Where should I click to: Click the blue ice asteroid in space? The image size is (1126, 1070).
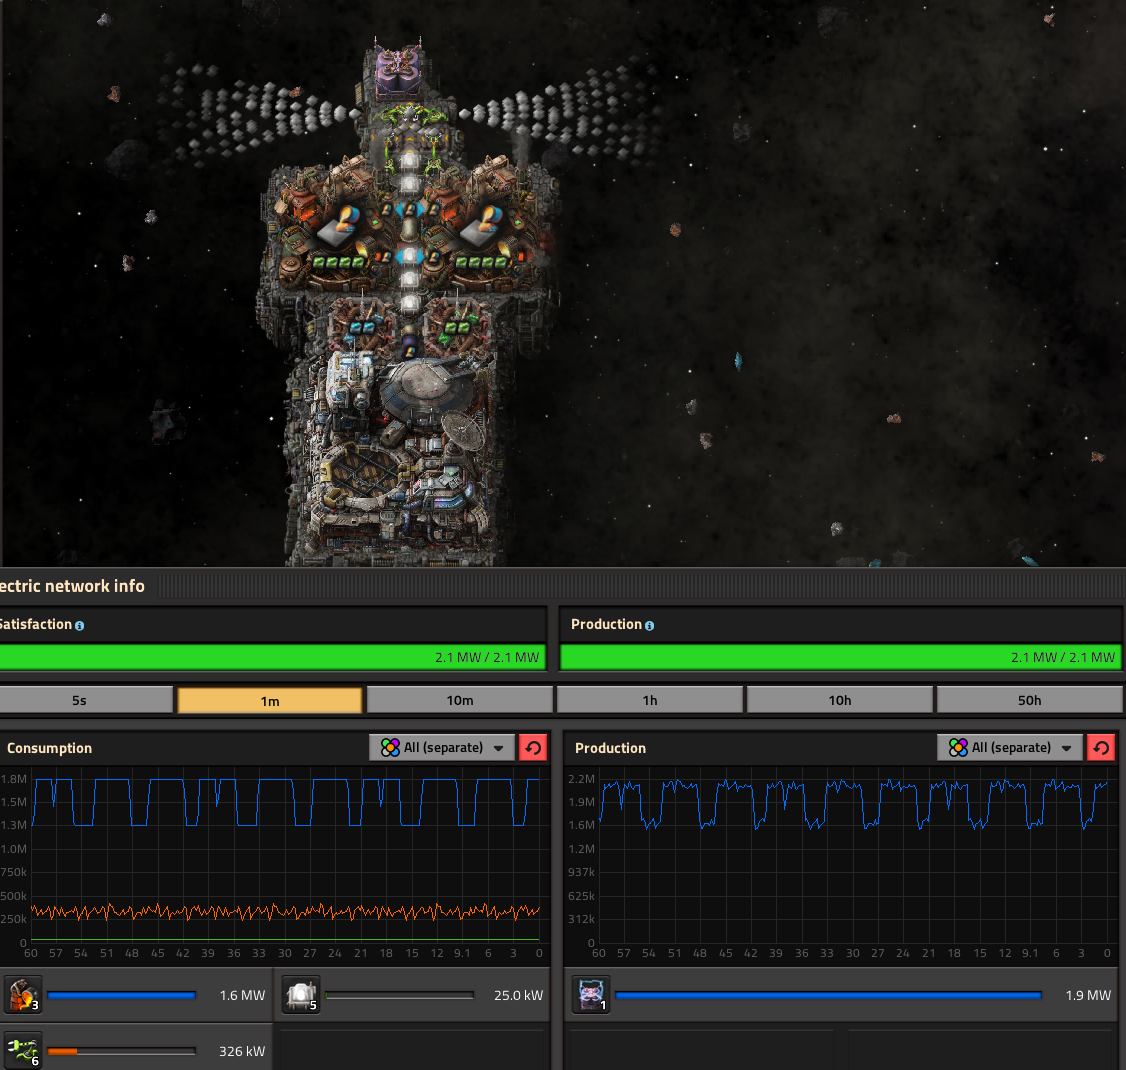point(738,360)
